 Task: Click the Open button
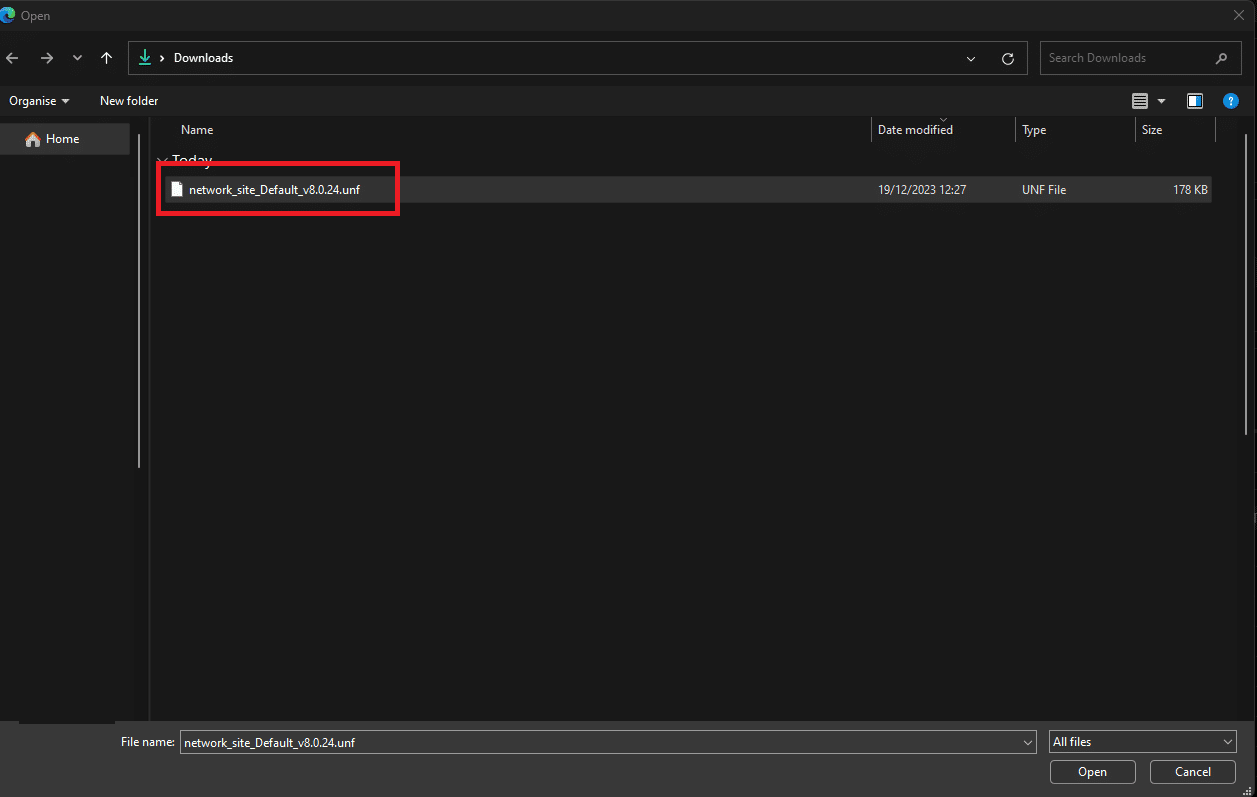pos(1092,772)
